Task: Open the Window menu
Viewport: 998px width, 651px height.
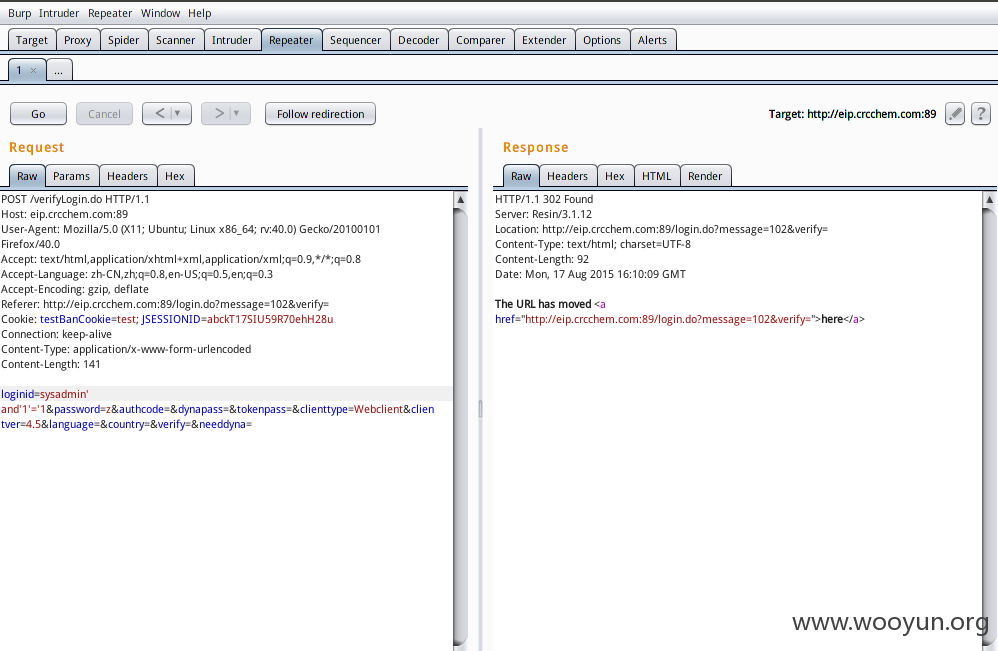Action: [x=160, y=13]
